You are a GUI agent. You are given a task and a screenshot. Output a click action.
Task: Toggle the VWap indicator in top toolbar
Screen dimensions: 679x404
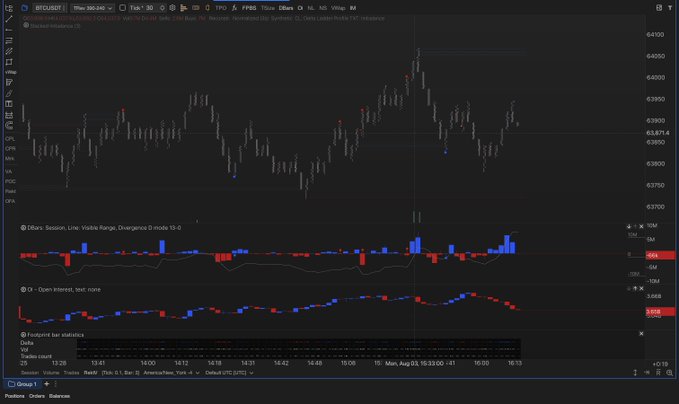338,8
